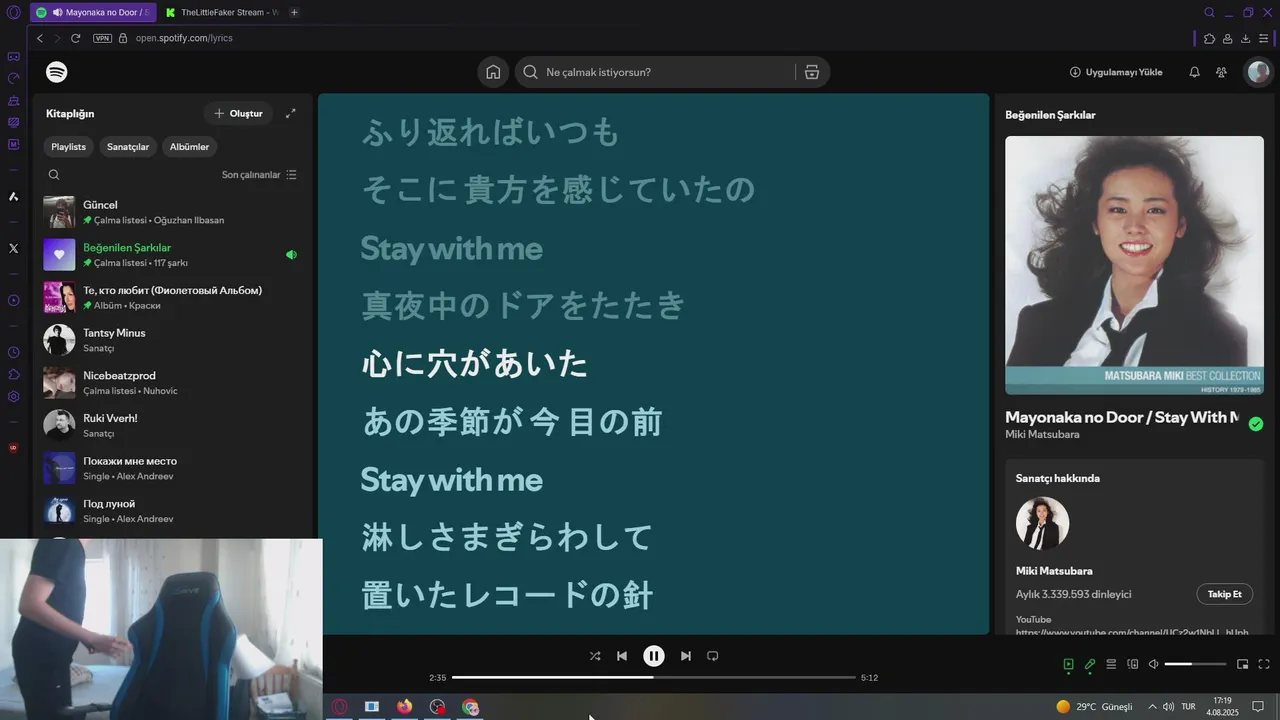
Task: Click the Uygulamayı Yükle button
Action: [1116, 72]
